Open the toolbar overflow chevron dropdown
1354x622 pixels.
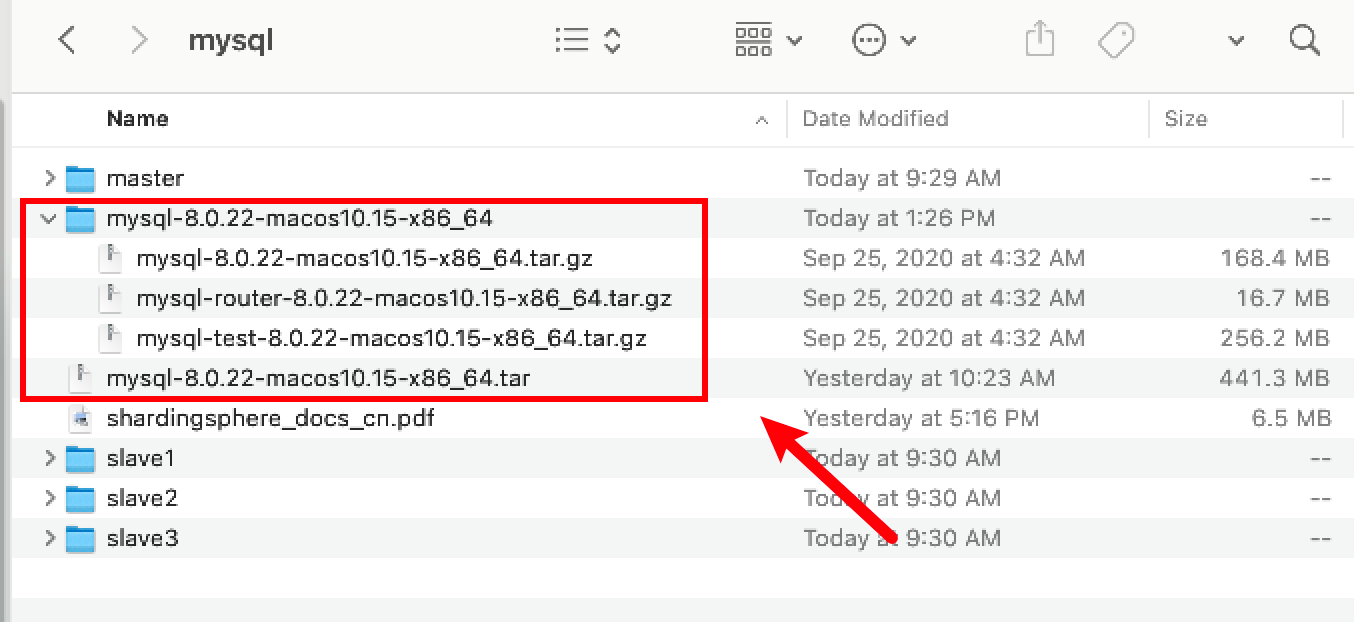click(1236, 41)
